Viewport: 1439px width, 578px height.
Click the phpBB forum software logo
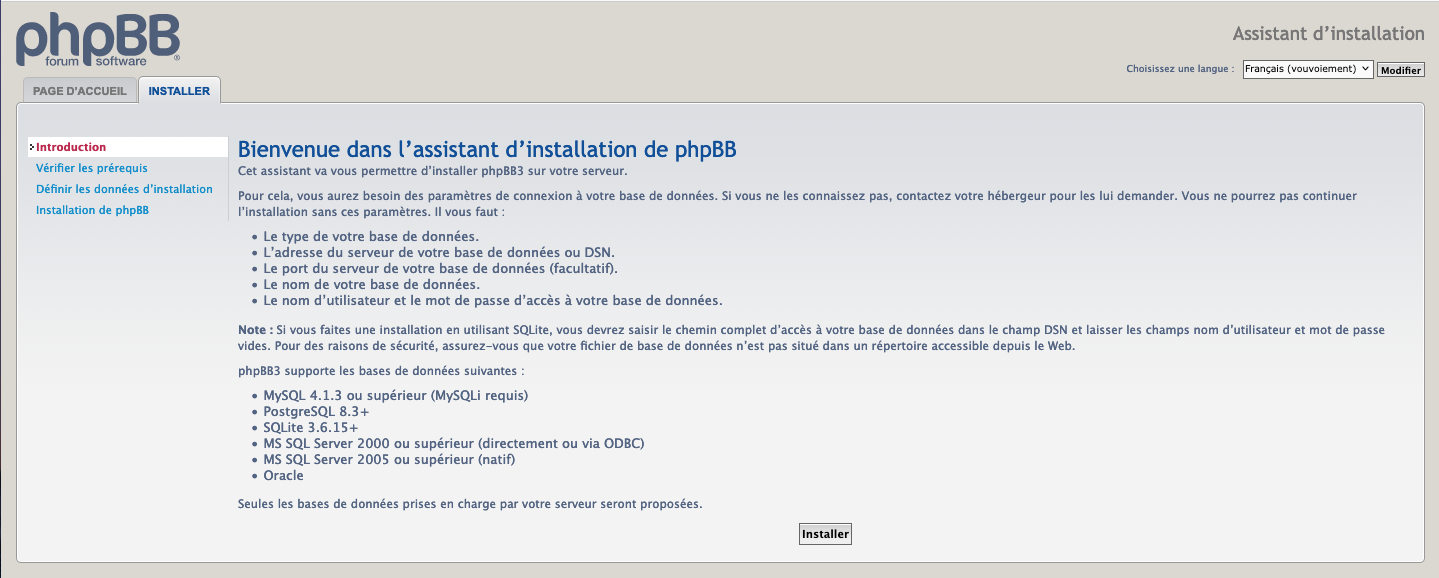[97, 40]
